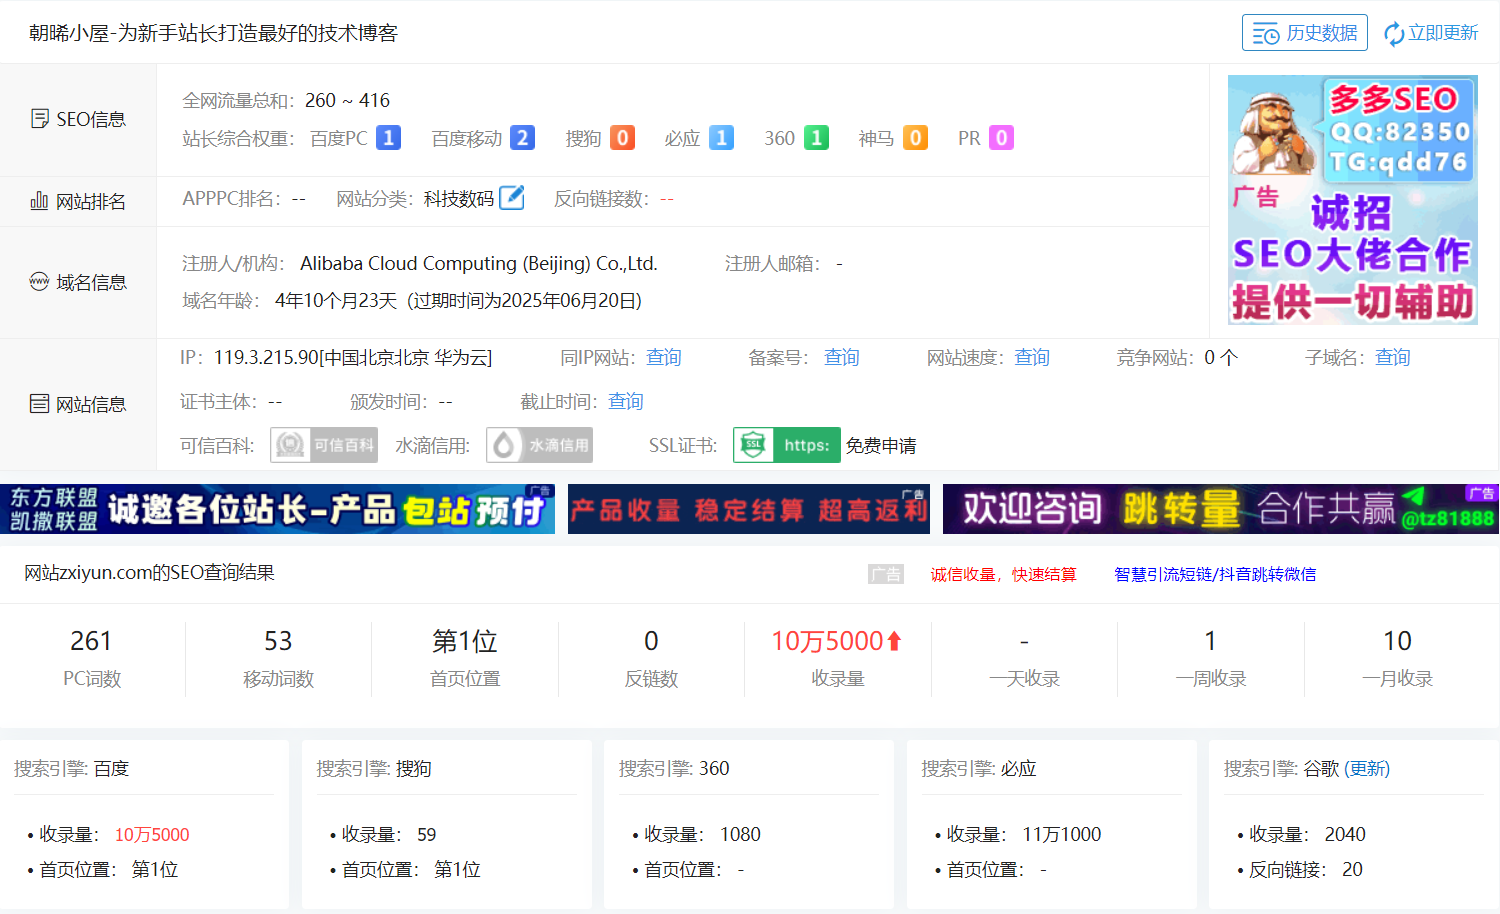Query 同IP网站 via its 查询 link
Image resolution: width=1500 pixels, height=914 pixels.
click(x=663, y=357)
